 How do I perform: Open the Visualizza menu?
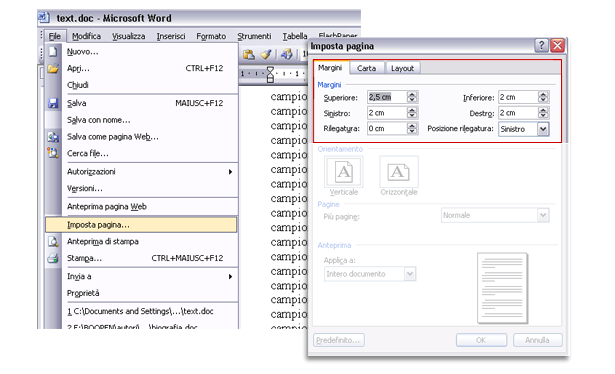pyautogui.click(x=129, y=36)
